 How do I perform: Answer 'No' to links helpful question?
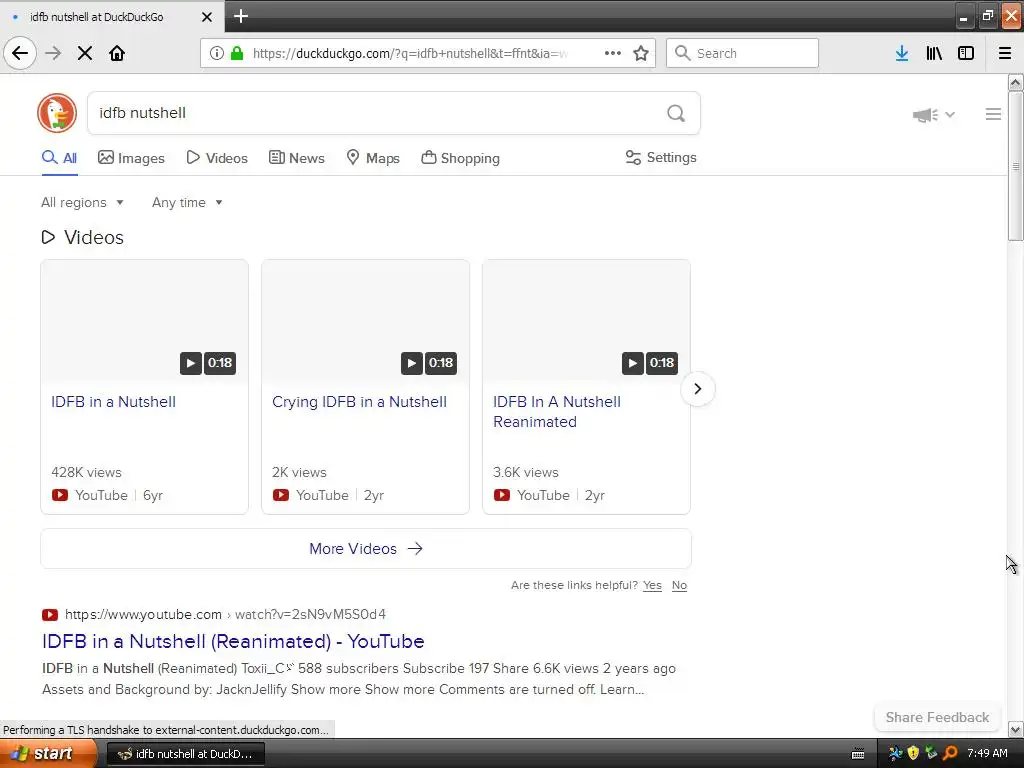[679, 585]
